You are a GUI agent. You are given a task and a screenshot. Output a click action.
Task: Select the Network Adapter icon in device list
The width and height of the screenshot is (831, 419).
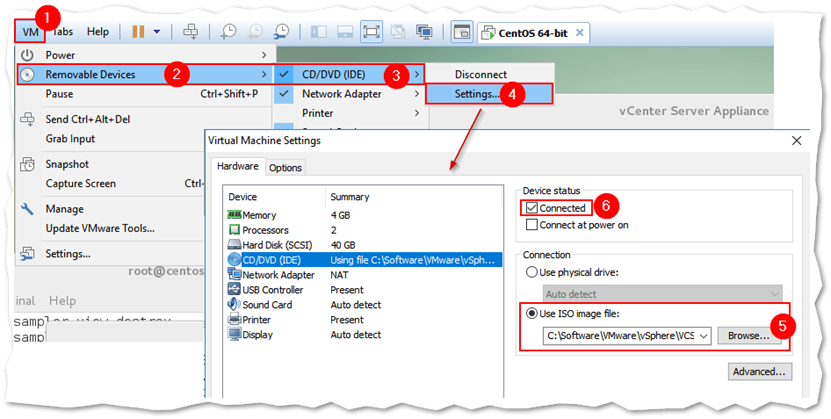234,274
